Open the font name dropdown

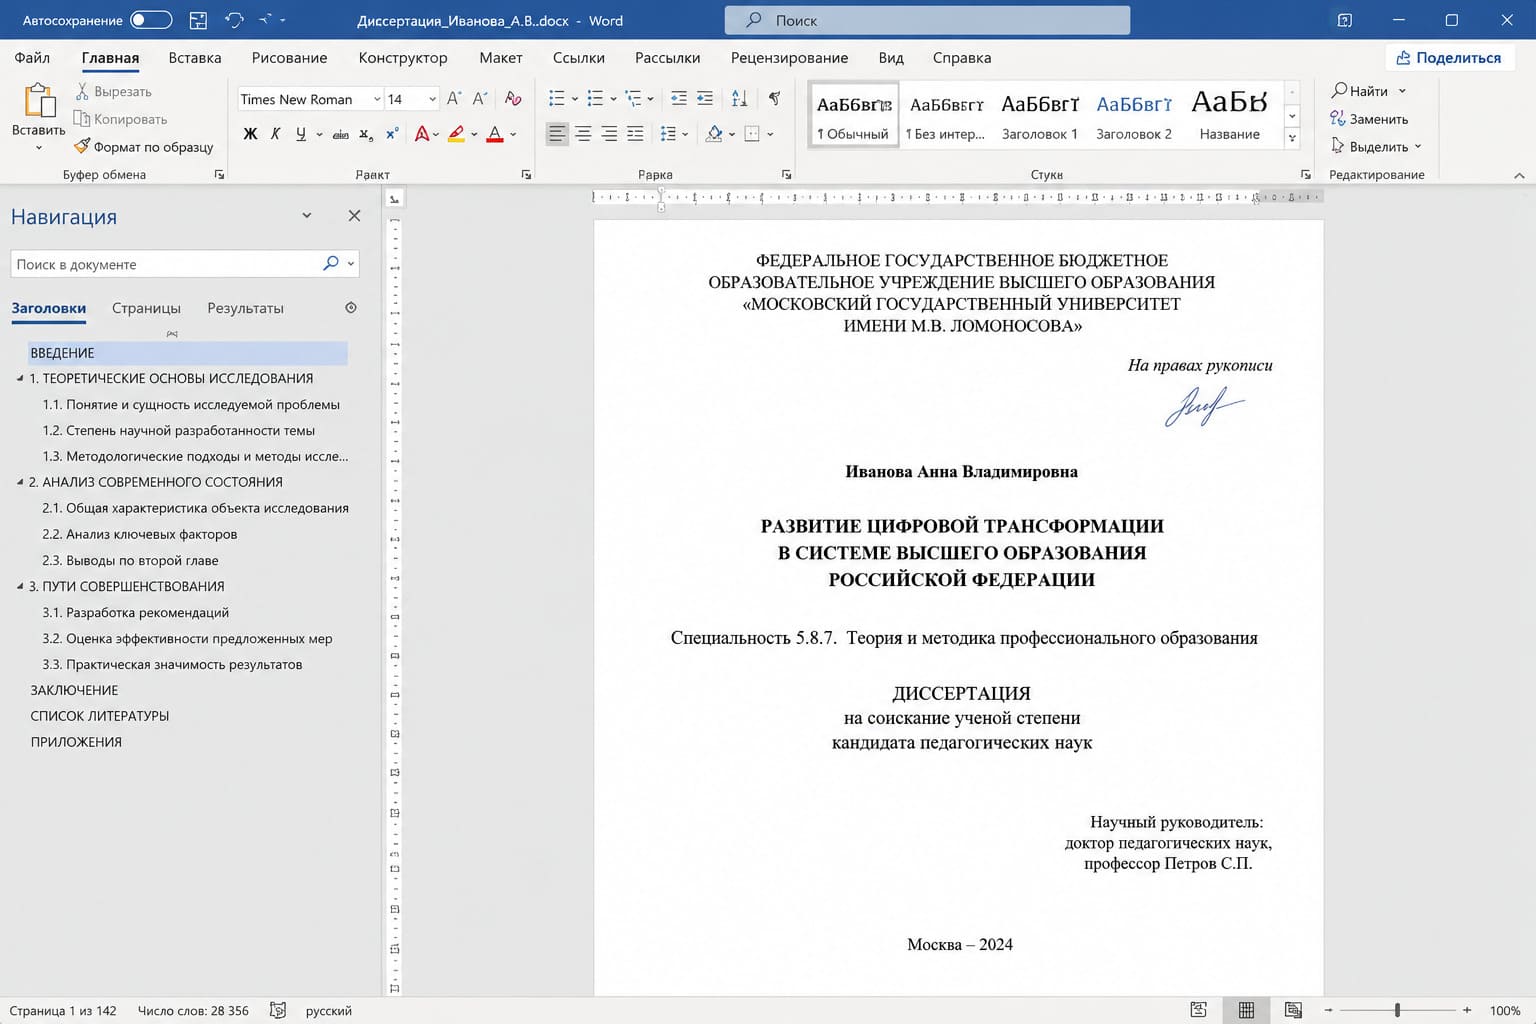[377, 99]
